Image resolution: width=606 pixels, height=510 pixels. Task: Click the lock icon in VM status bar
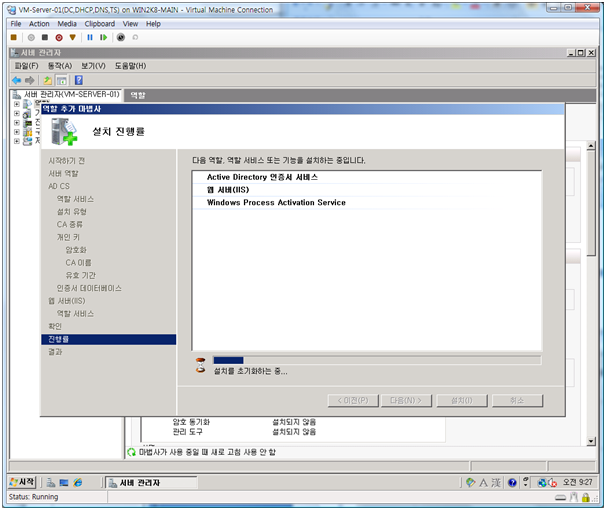586,498
